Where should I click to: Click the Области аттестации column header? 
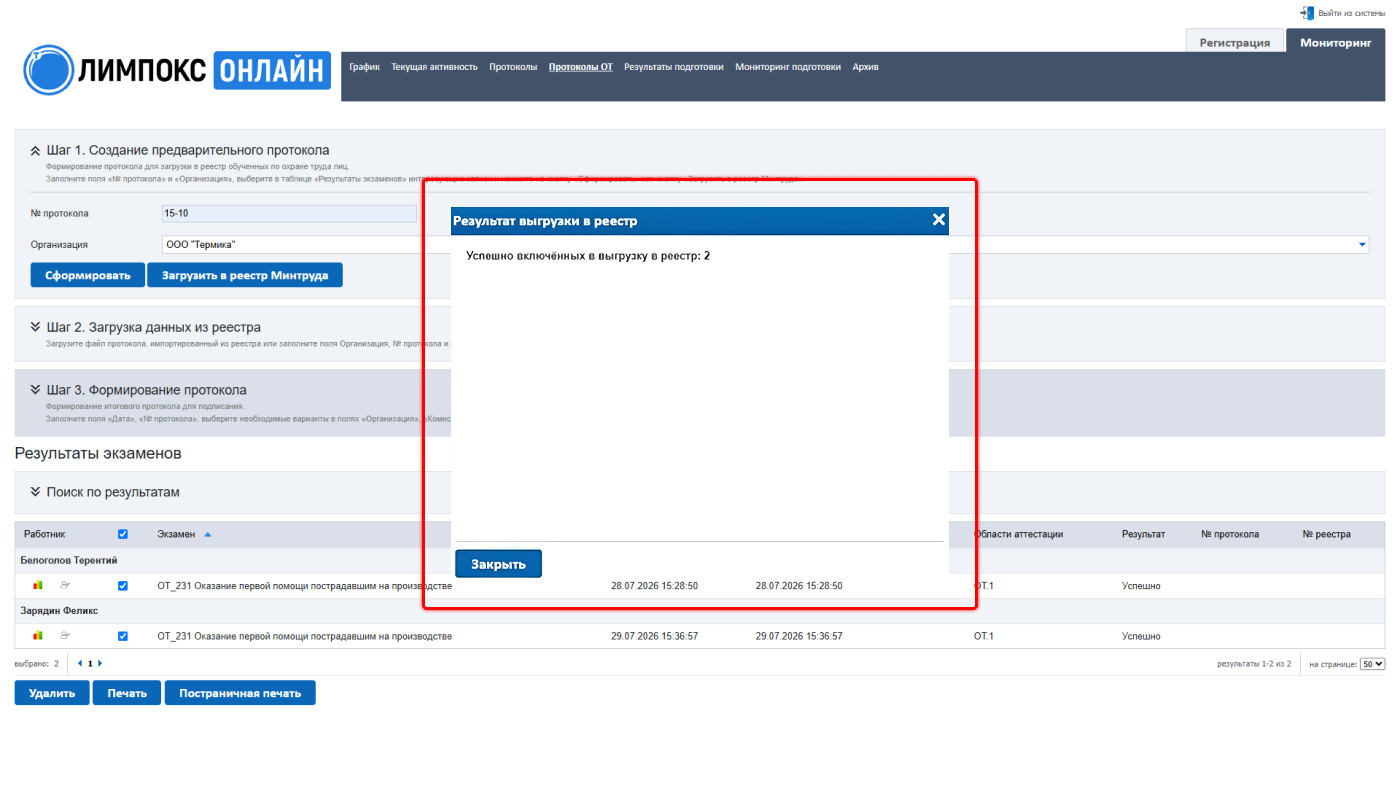[x=1018, y=534]
